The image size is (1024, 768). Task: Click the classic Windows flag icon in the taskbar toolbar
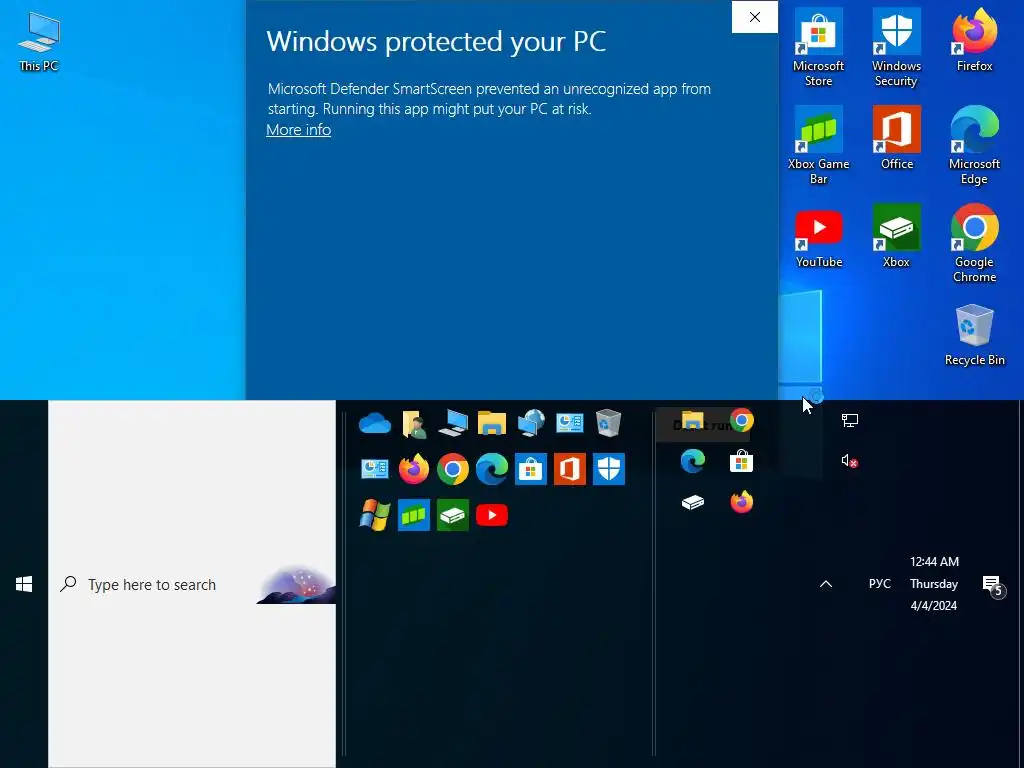[x=375, y=515]
